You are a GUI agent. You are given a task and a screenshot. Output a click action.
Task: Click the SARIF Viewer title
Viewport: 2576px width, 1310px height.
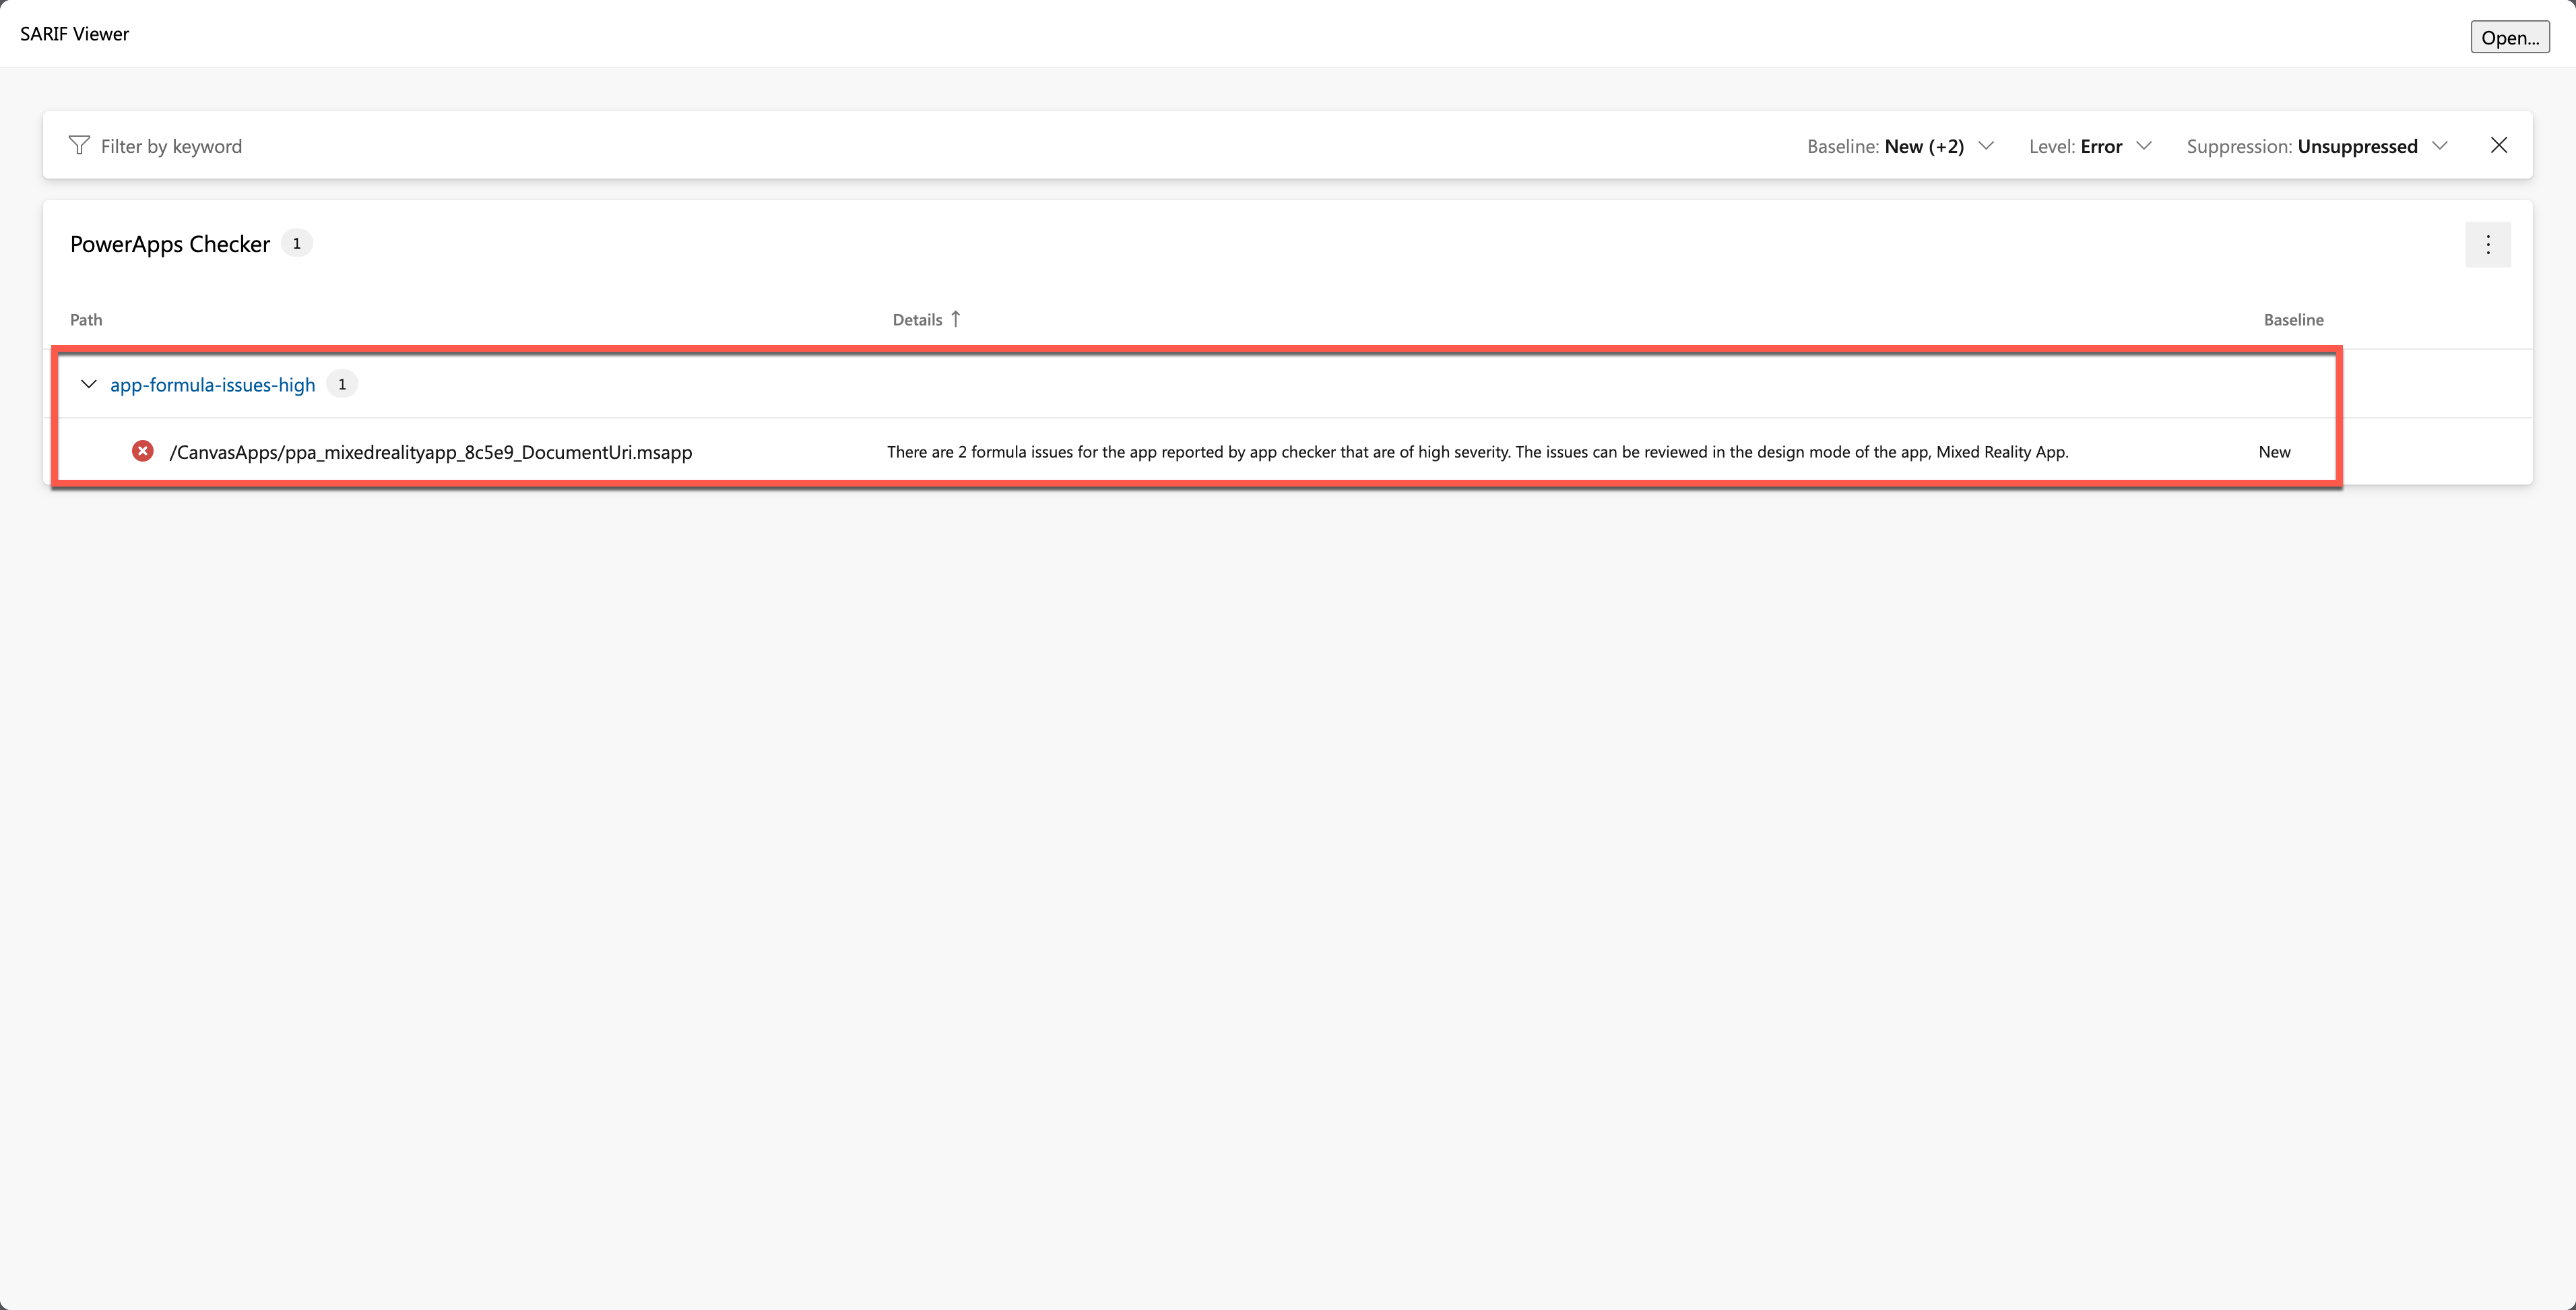coord(74,34)
